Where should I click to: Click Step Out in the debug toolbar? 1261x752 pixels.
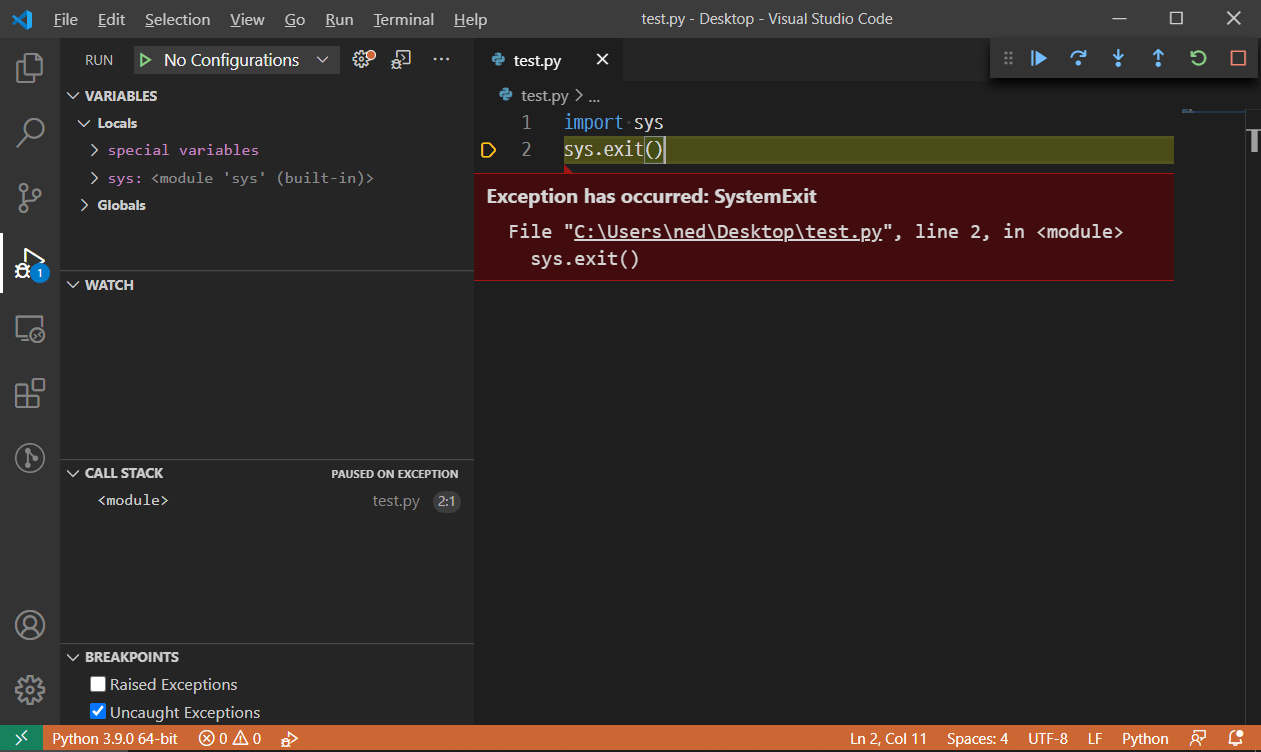coord(1158,58)
